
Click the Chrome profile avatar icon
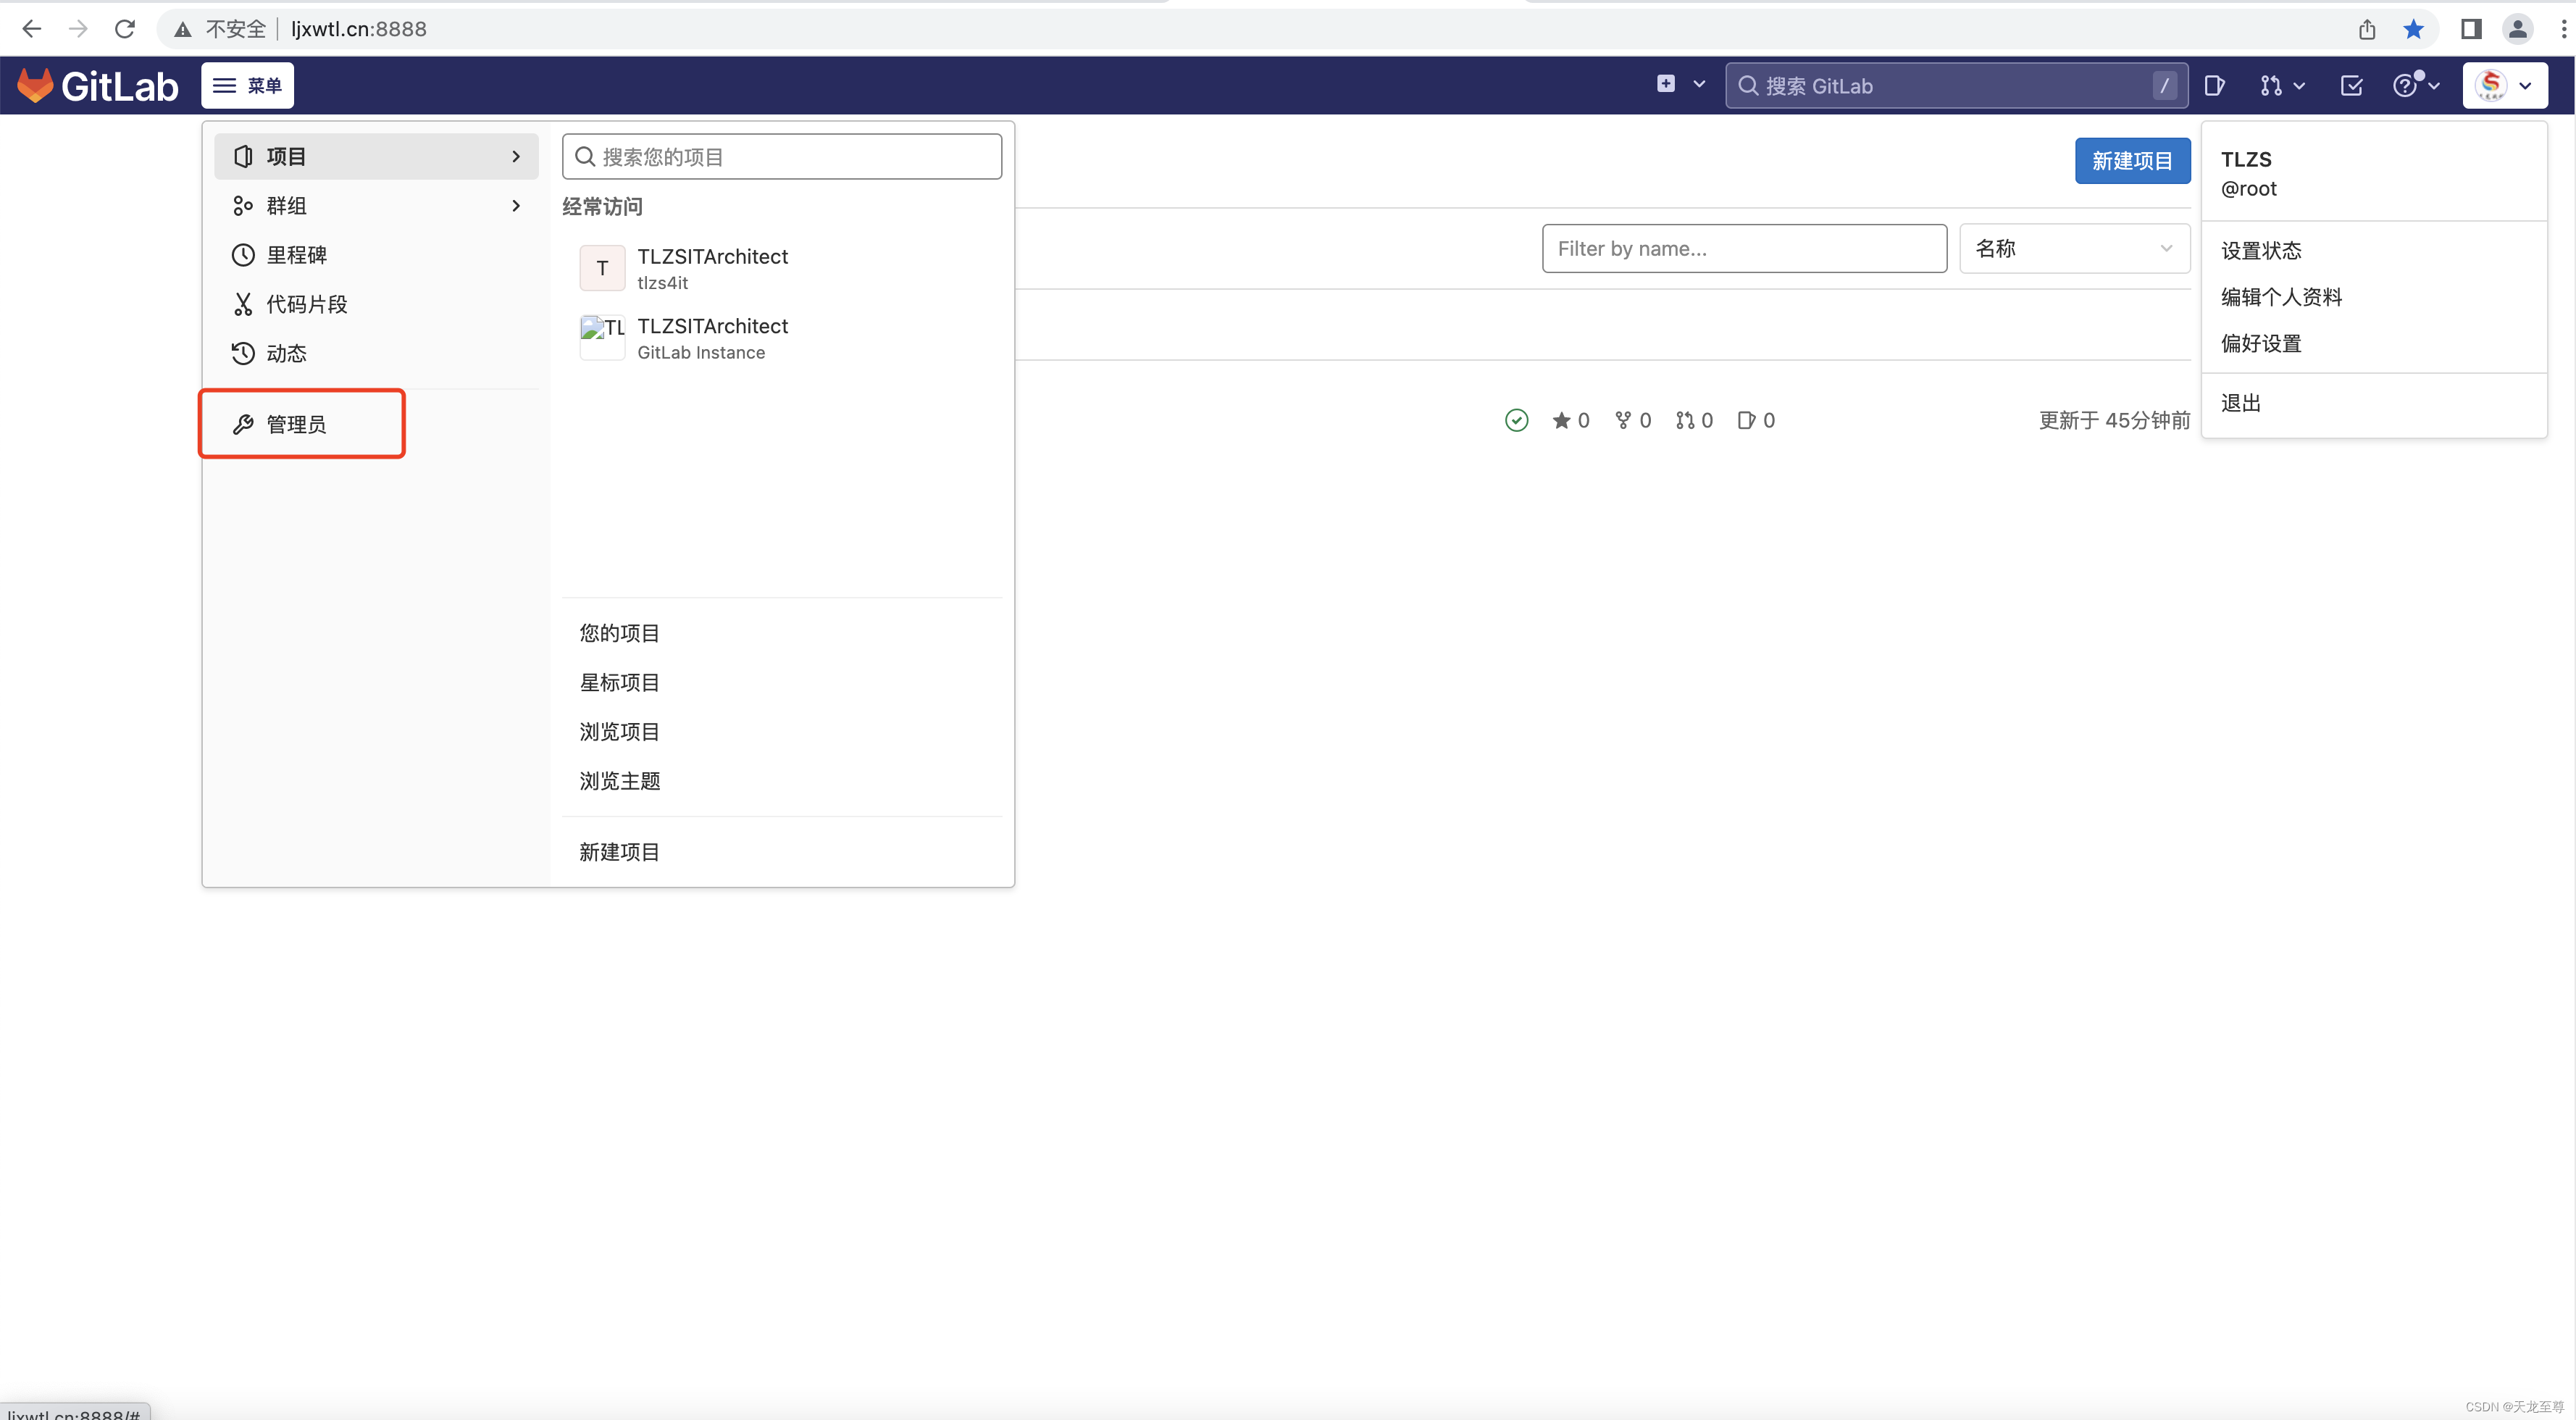[2517, 29]
